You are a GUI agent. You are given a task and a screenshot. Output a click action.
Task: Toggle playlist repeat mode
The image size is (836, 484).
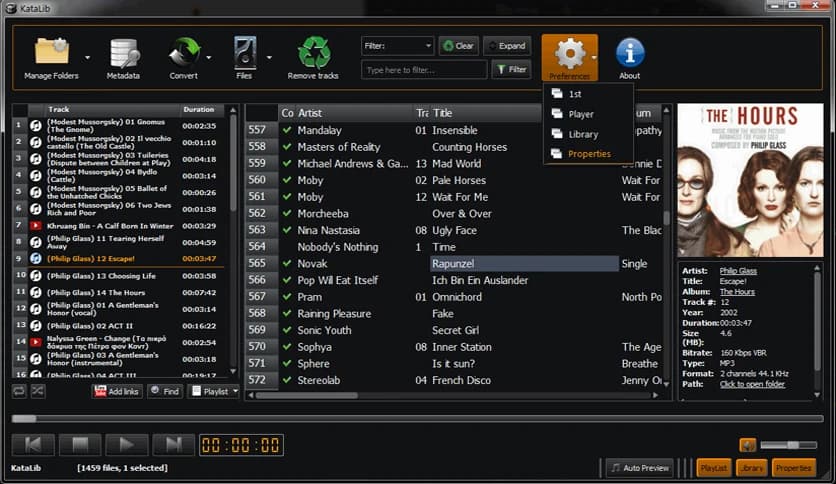pos(19,391)
